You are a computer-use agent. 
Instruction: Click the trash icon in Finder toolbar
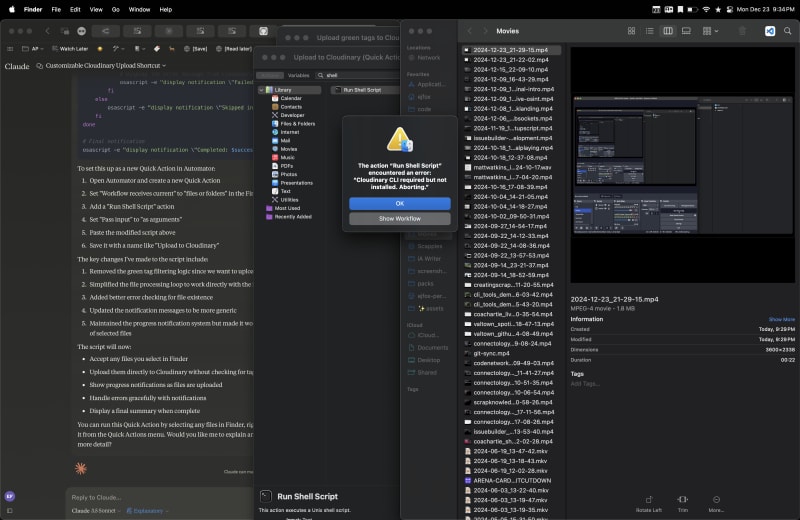coord(742,31)
